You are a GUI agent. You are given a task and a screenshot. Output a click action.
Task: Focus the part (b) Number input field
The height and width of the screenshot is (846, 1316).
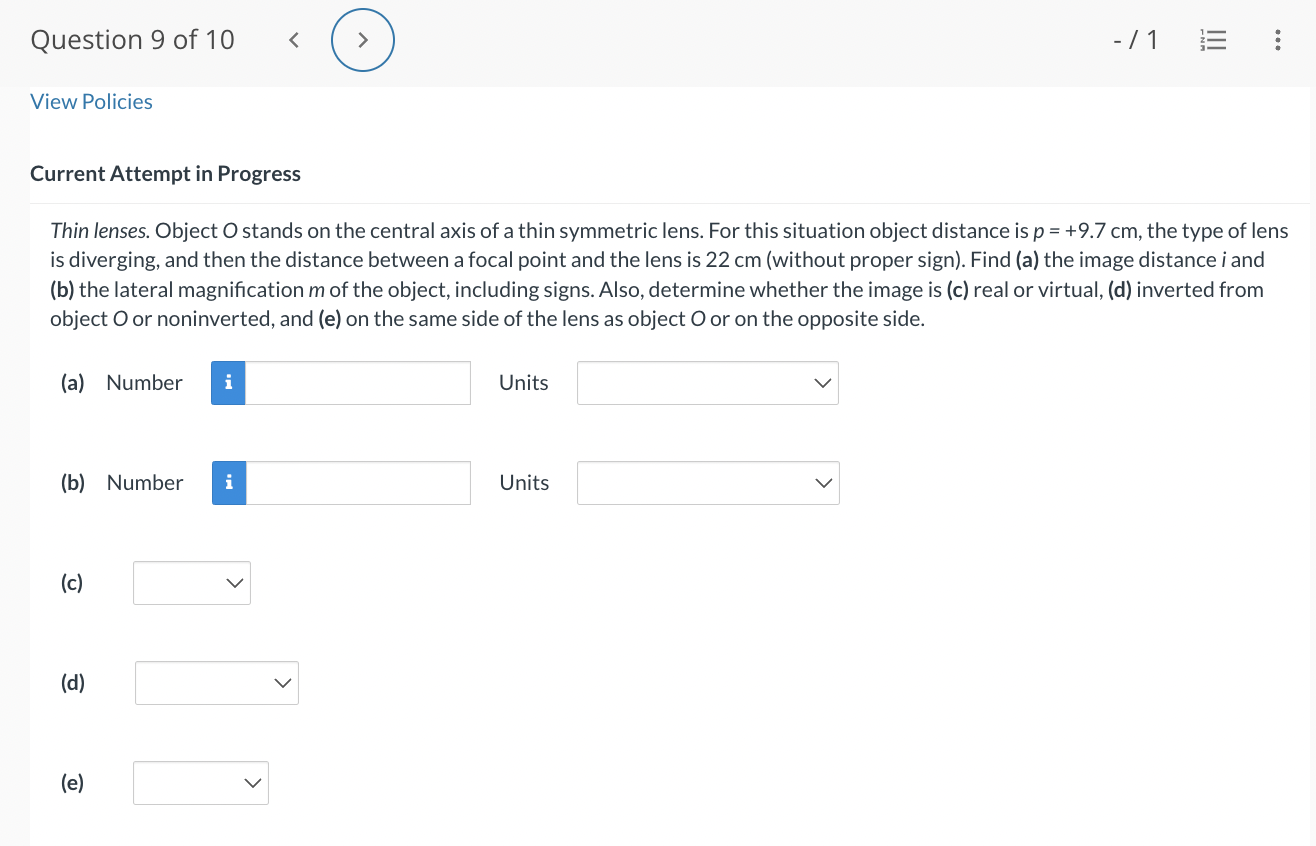[x=358, y=483]
